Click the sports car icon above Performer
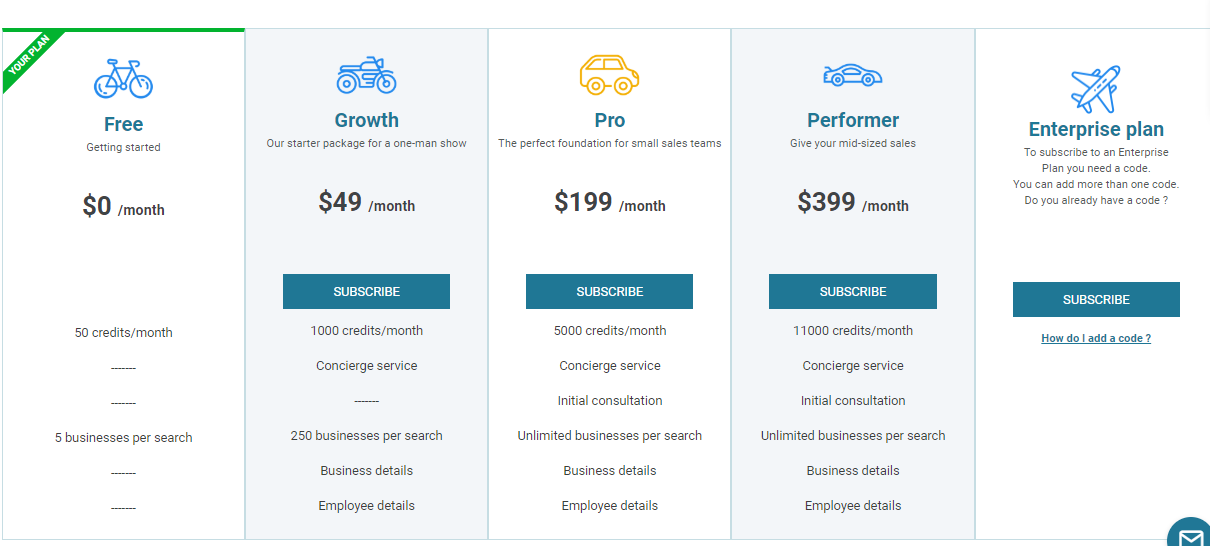This screenshot has width=1210, height=546. [853, 75]
